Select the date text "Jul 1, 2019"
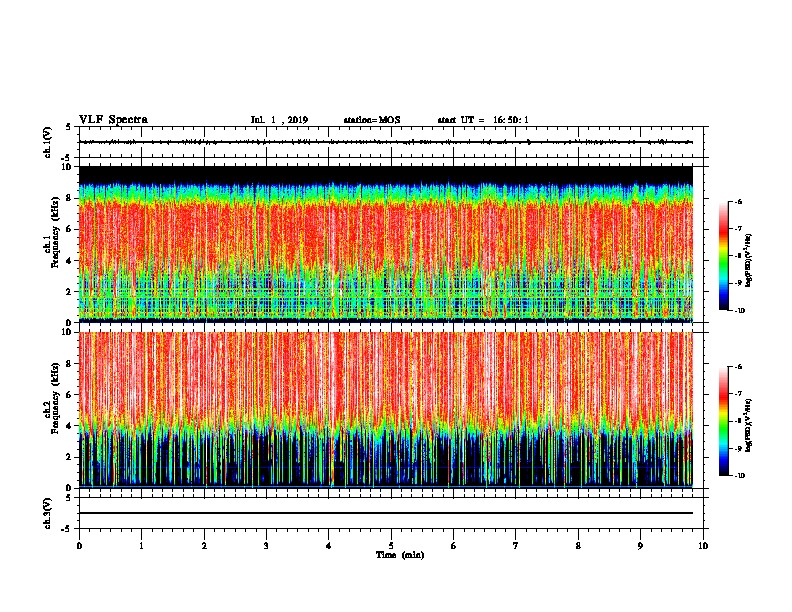This screenshot has height=612, width=792. coord(279,120)
